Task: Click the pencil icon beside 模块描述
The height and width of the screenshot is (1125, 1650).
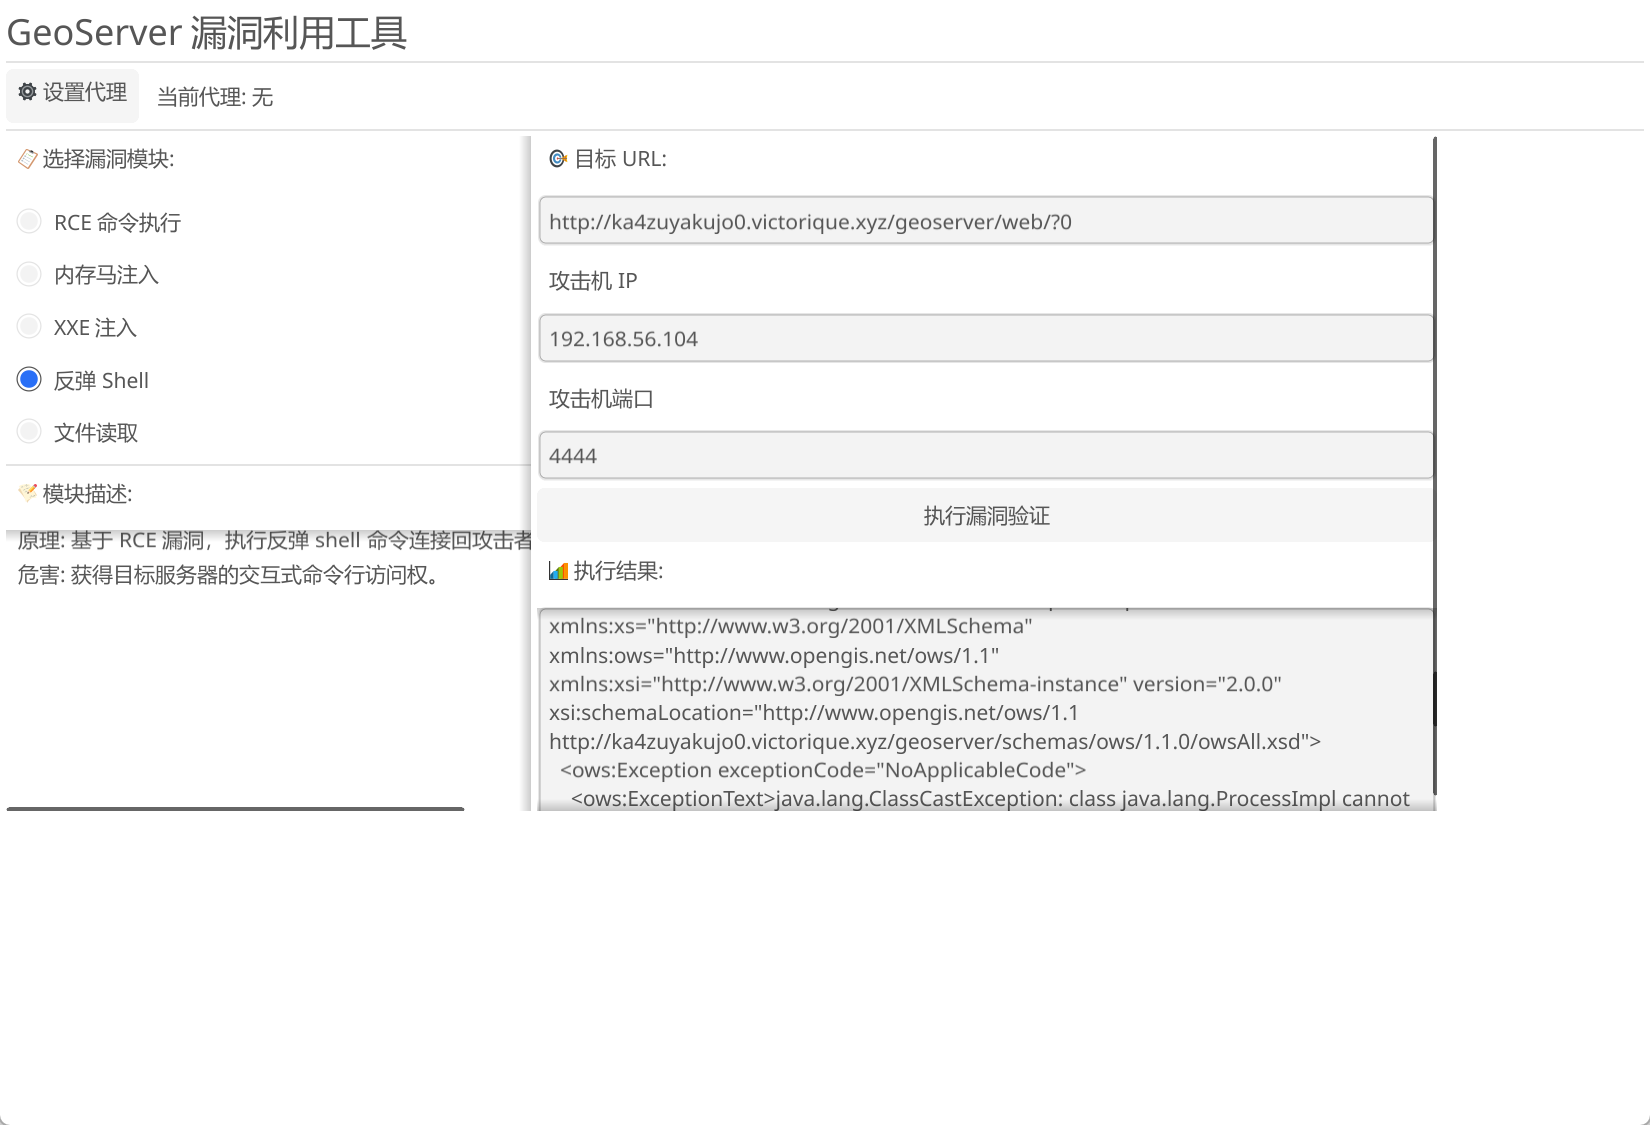Action: [28, 493]
